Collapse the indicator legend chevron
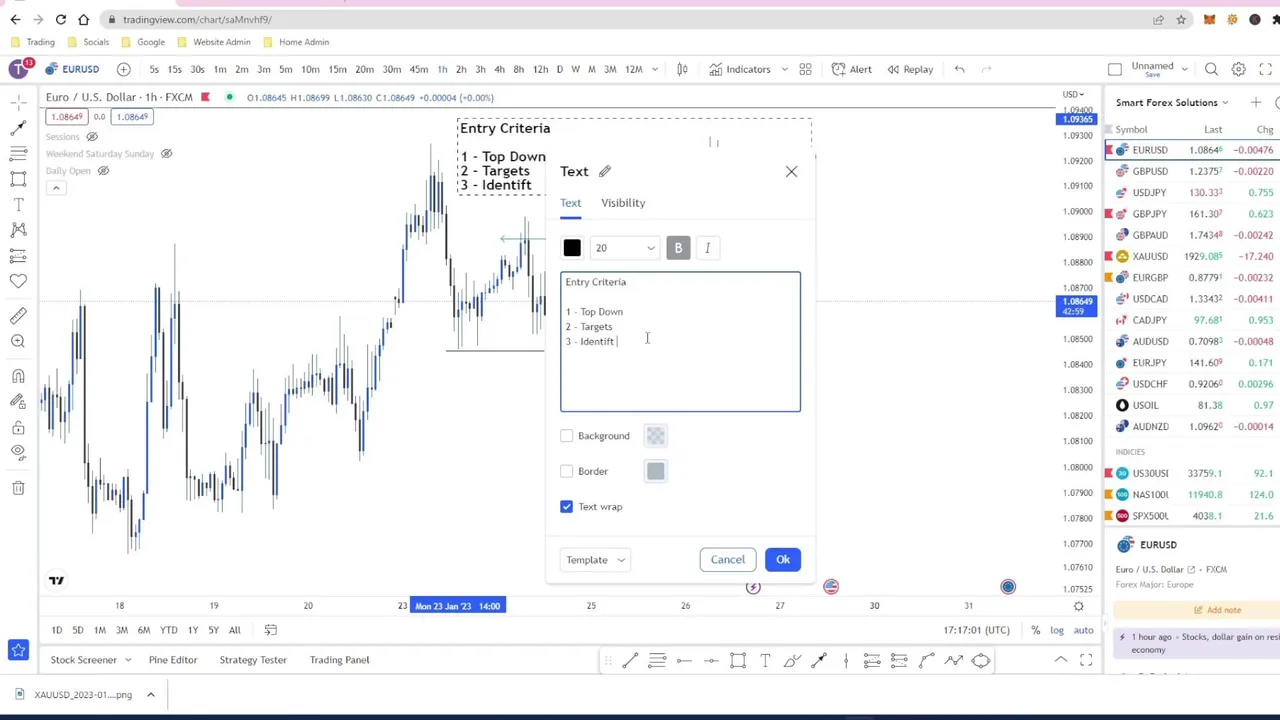This screenshot has width=1280, height=720. click(56, 188)
